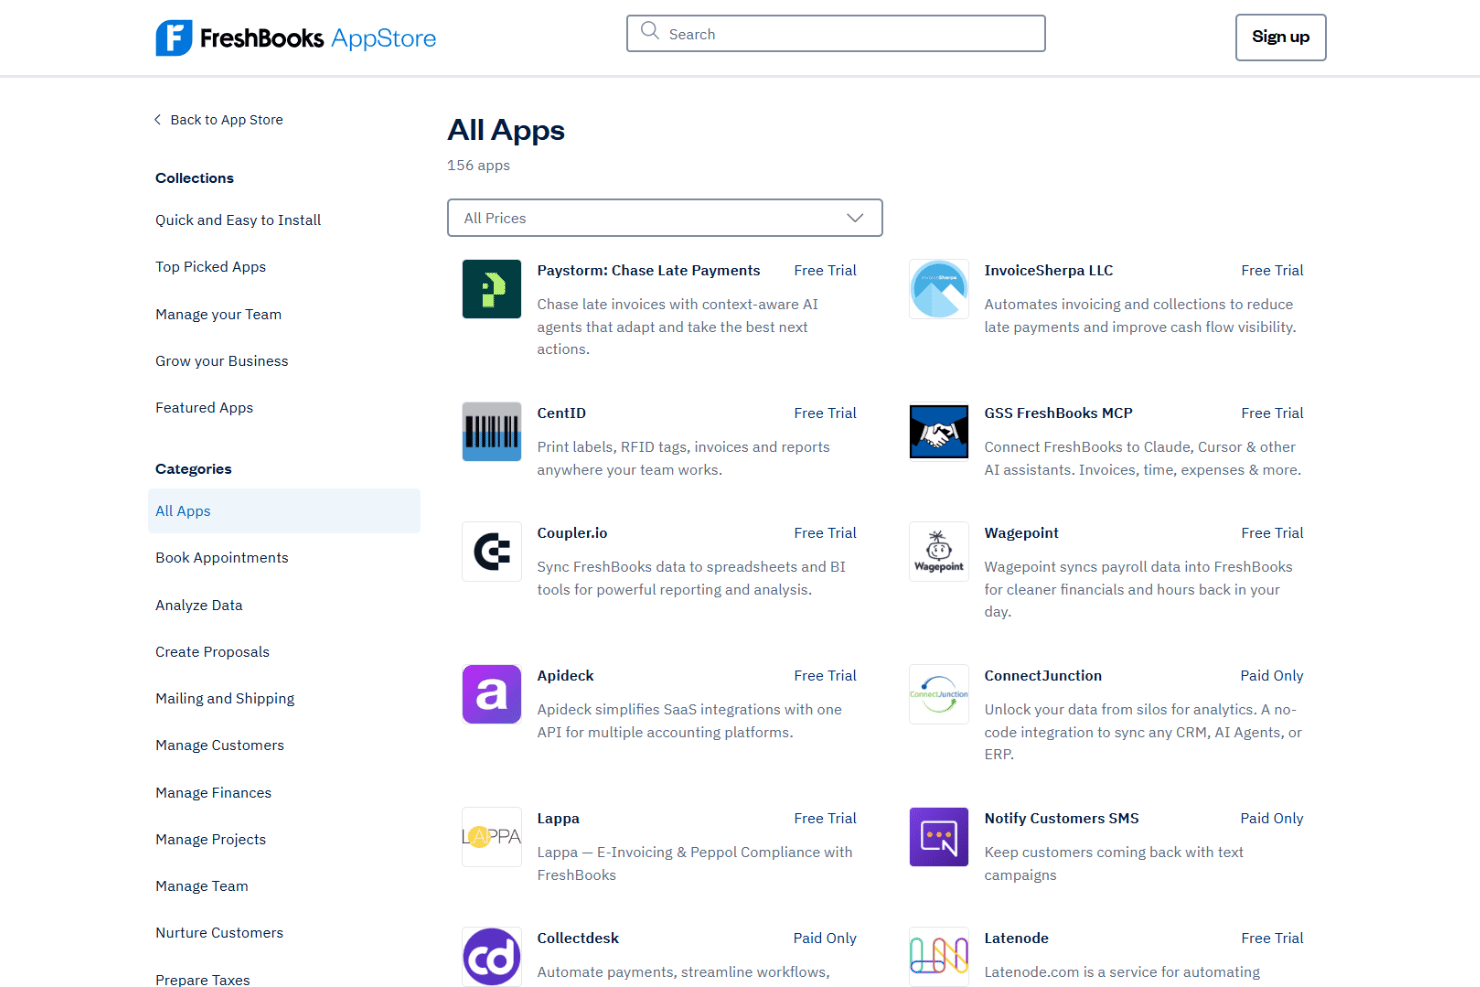Open the Wagepoint app icon

939,552
